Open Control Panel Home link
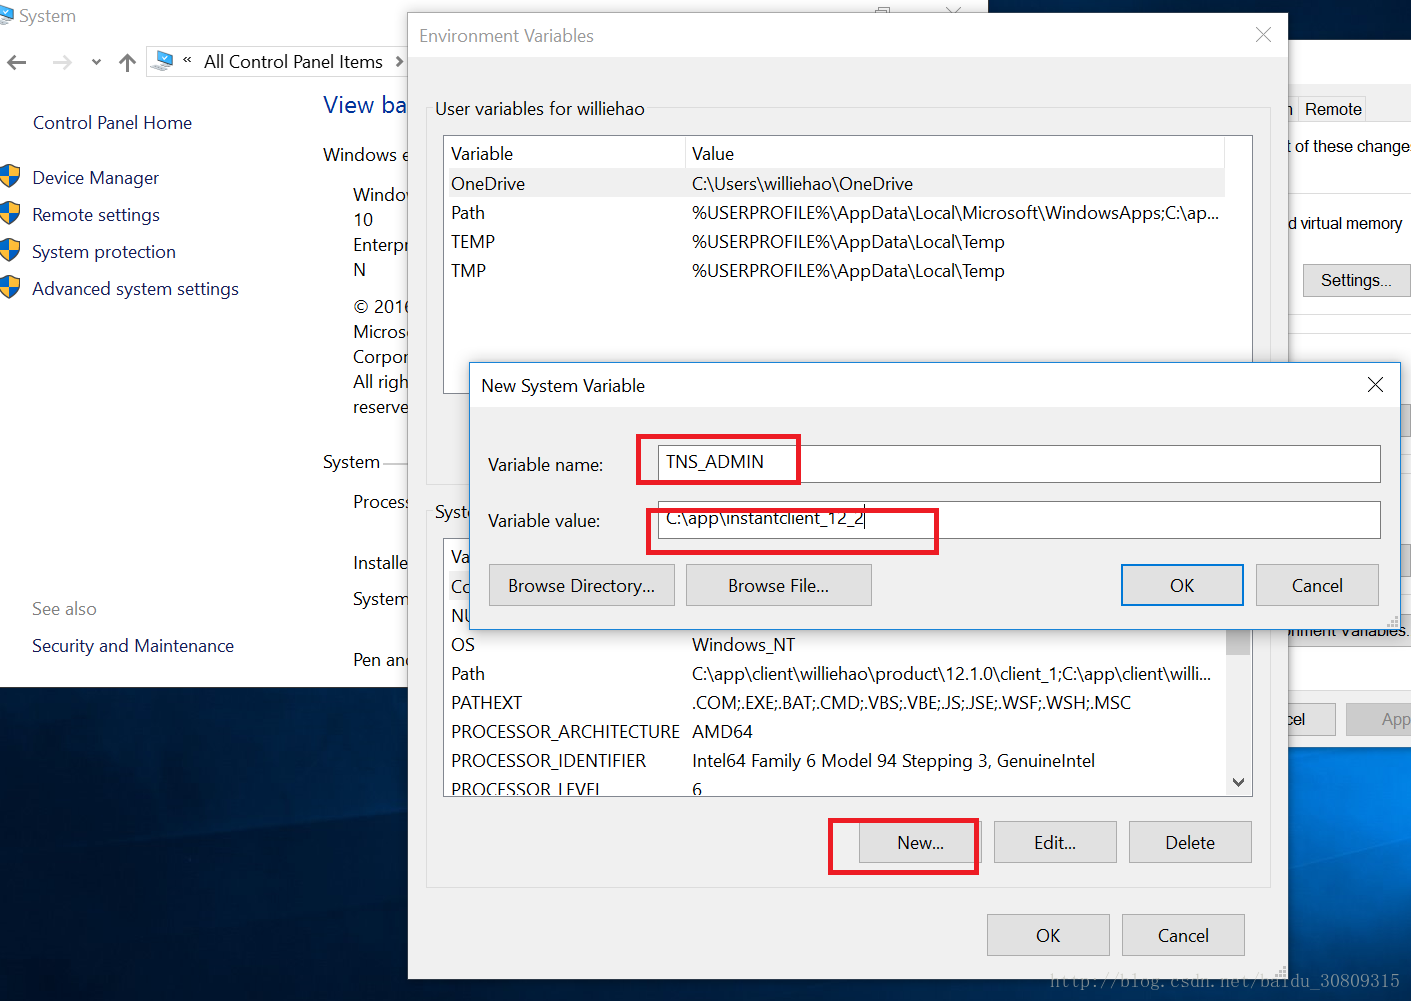The width and height of the screenshot is (1411, 1001). [x=112, y=123]
